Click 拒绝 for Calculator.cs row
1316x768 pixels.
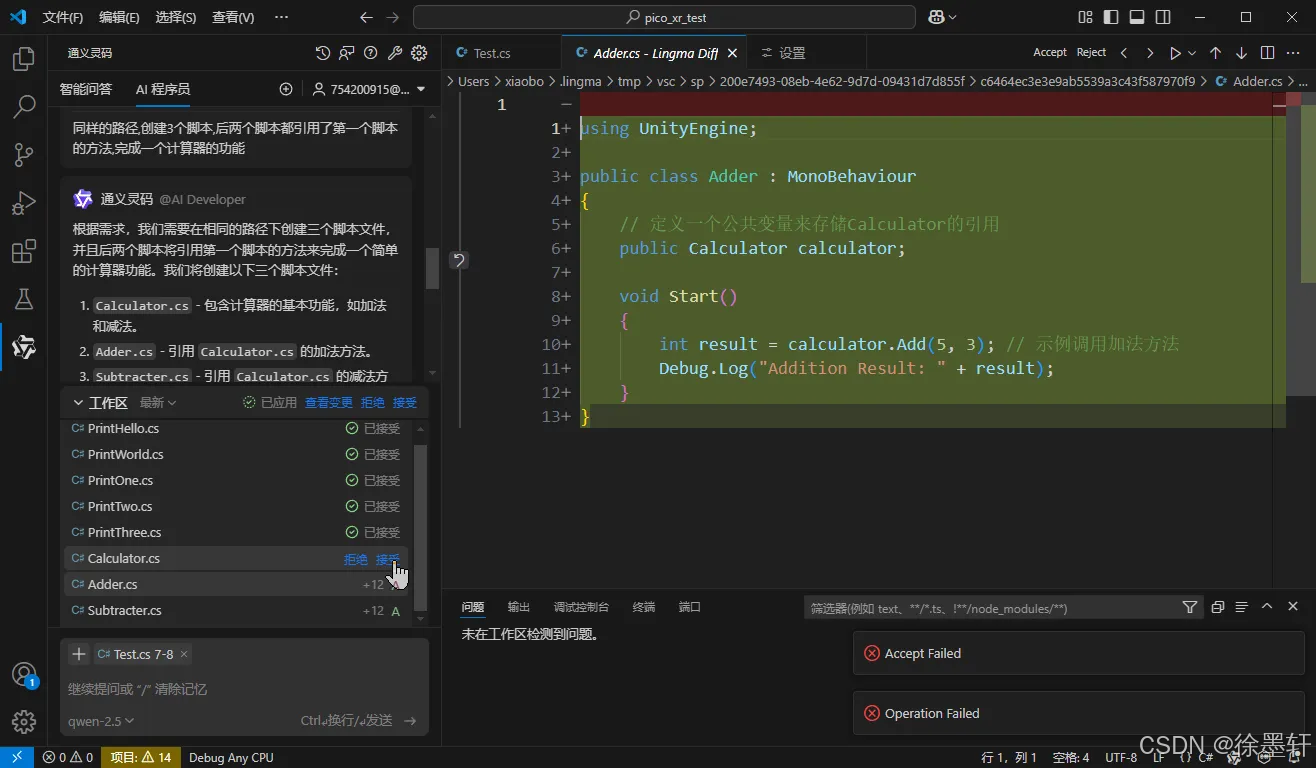point(356,559)
